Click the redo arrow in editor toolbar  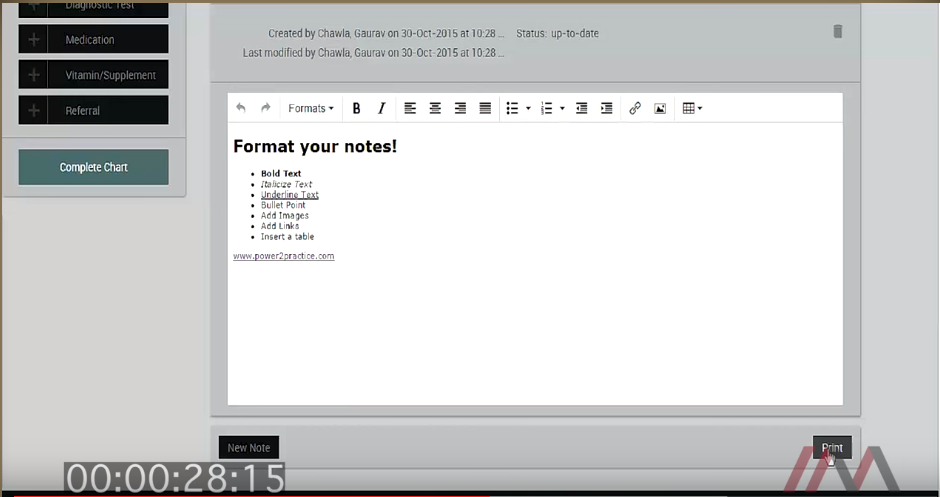266,108
